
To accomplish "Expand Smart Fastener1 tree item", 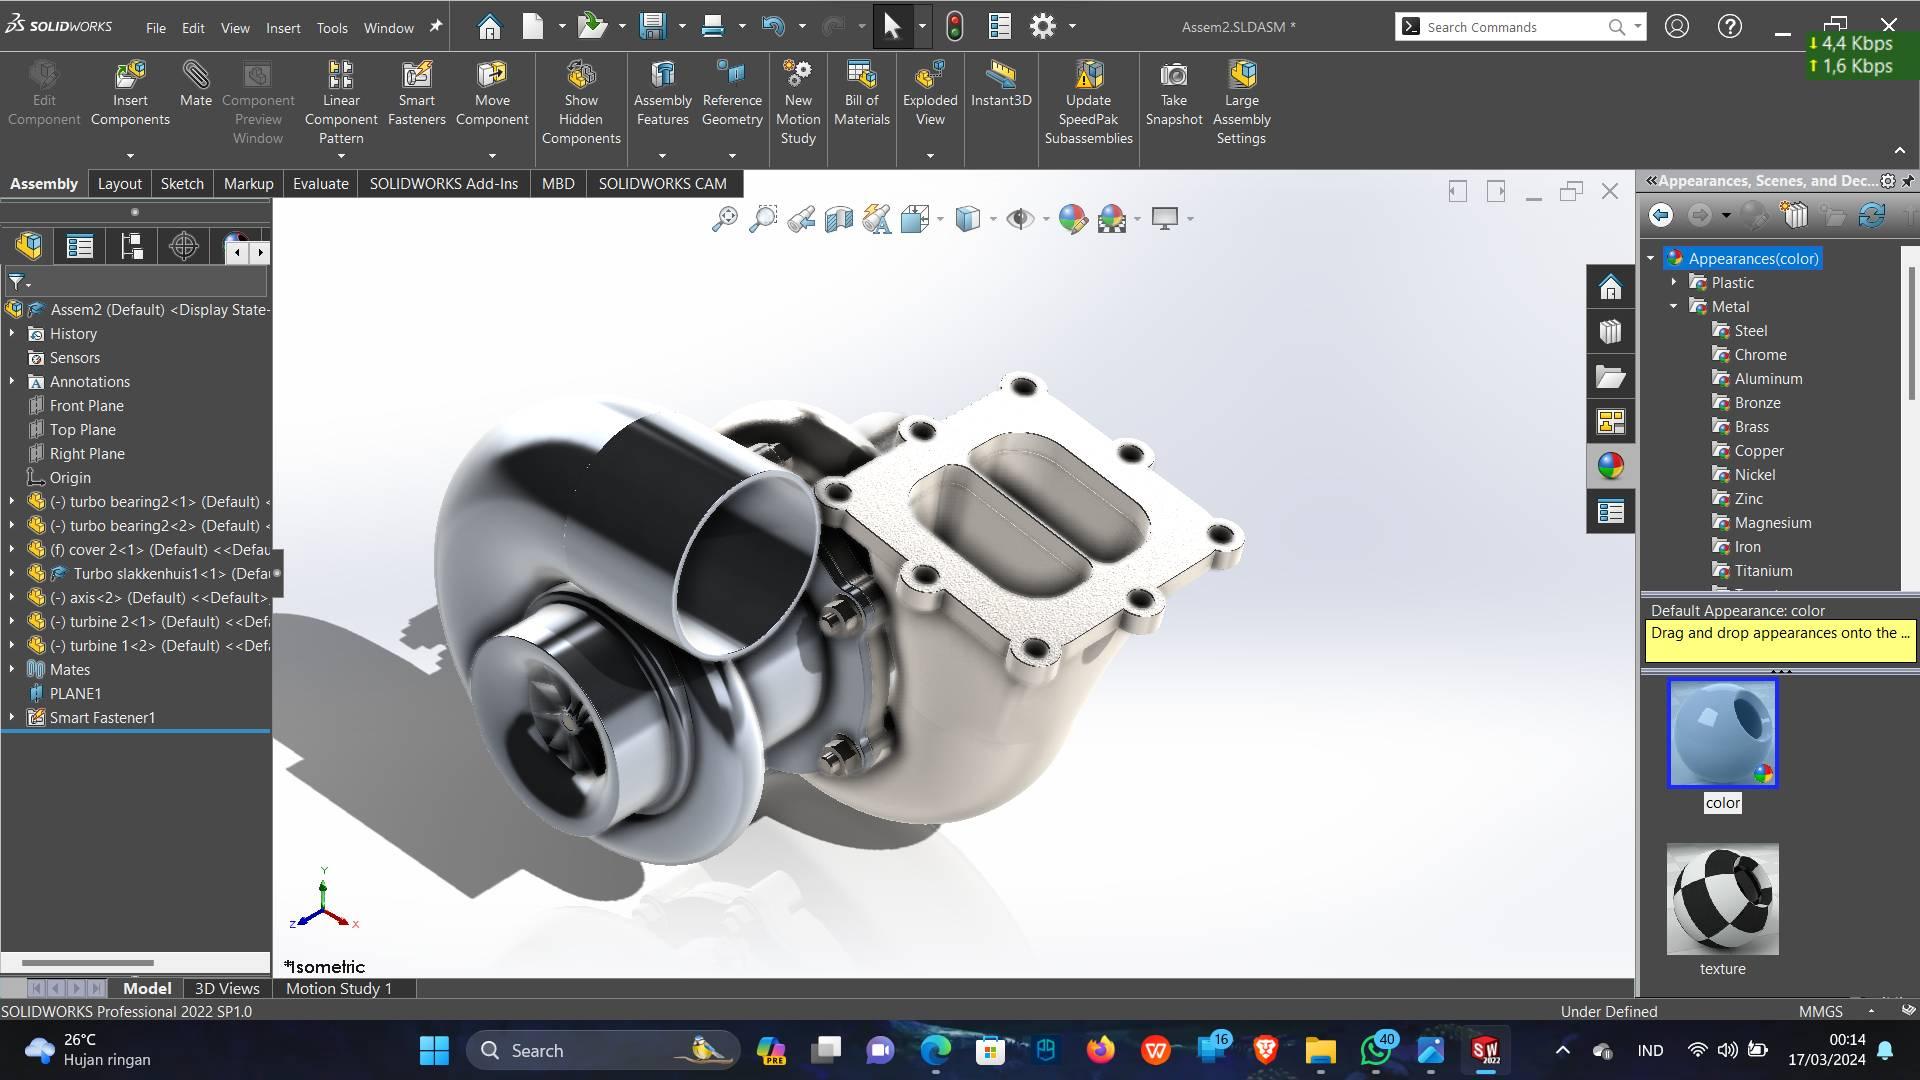I will tap(12, 718).
